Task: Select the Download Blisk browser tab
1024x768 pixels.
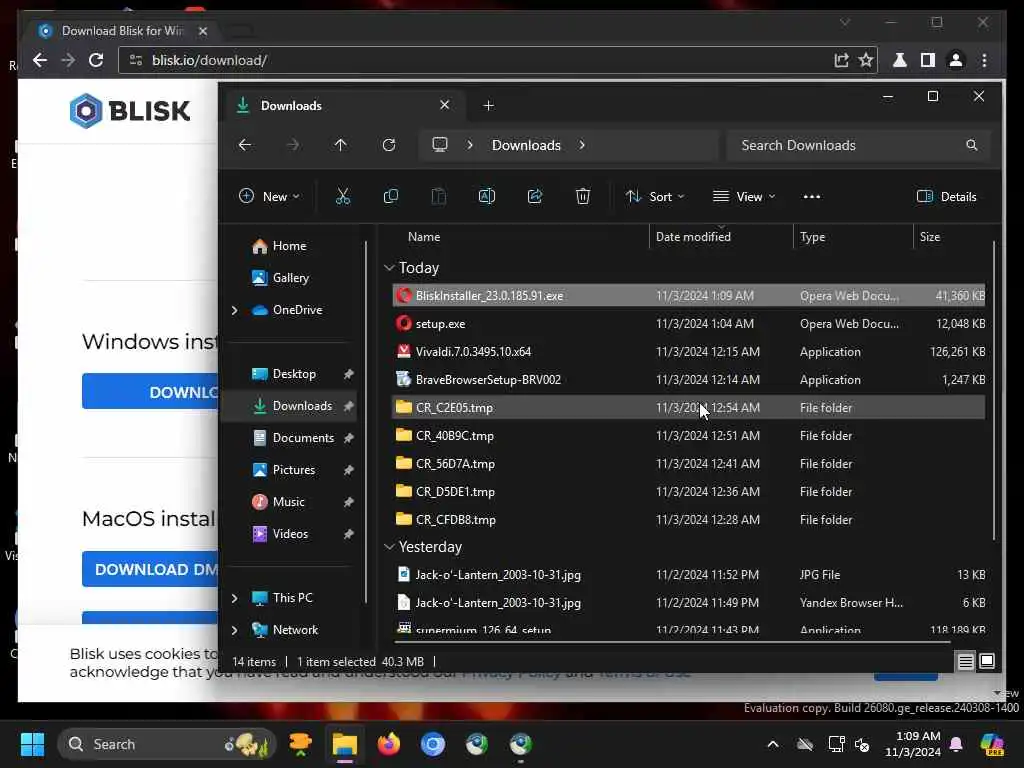Action: [x=123, y=31]
